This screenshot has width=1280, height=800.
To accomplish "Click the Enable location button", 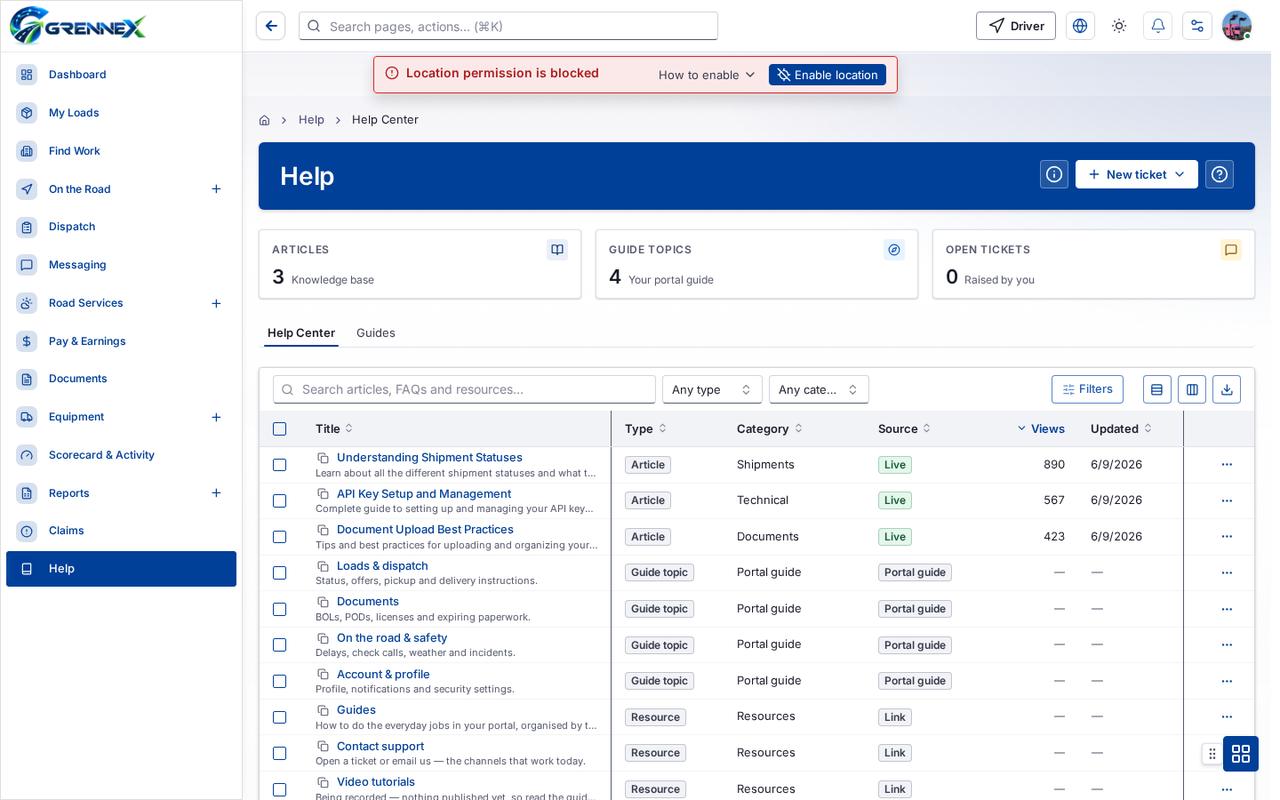I will point(827,75).
